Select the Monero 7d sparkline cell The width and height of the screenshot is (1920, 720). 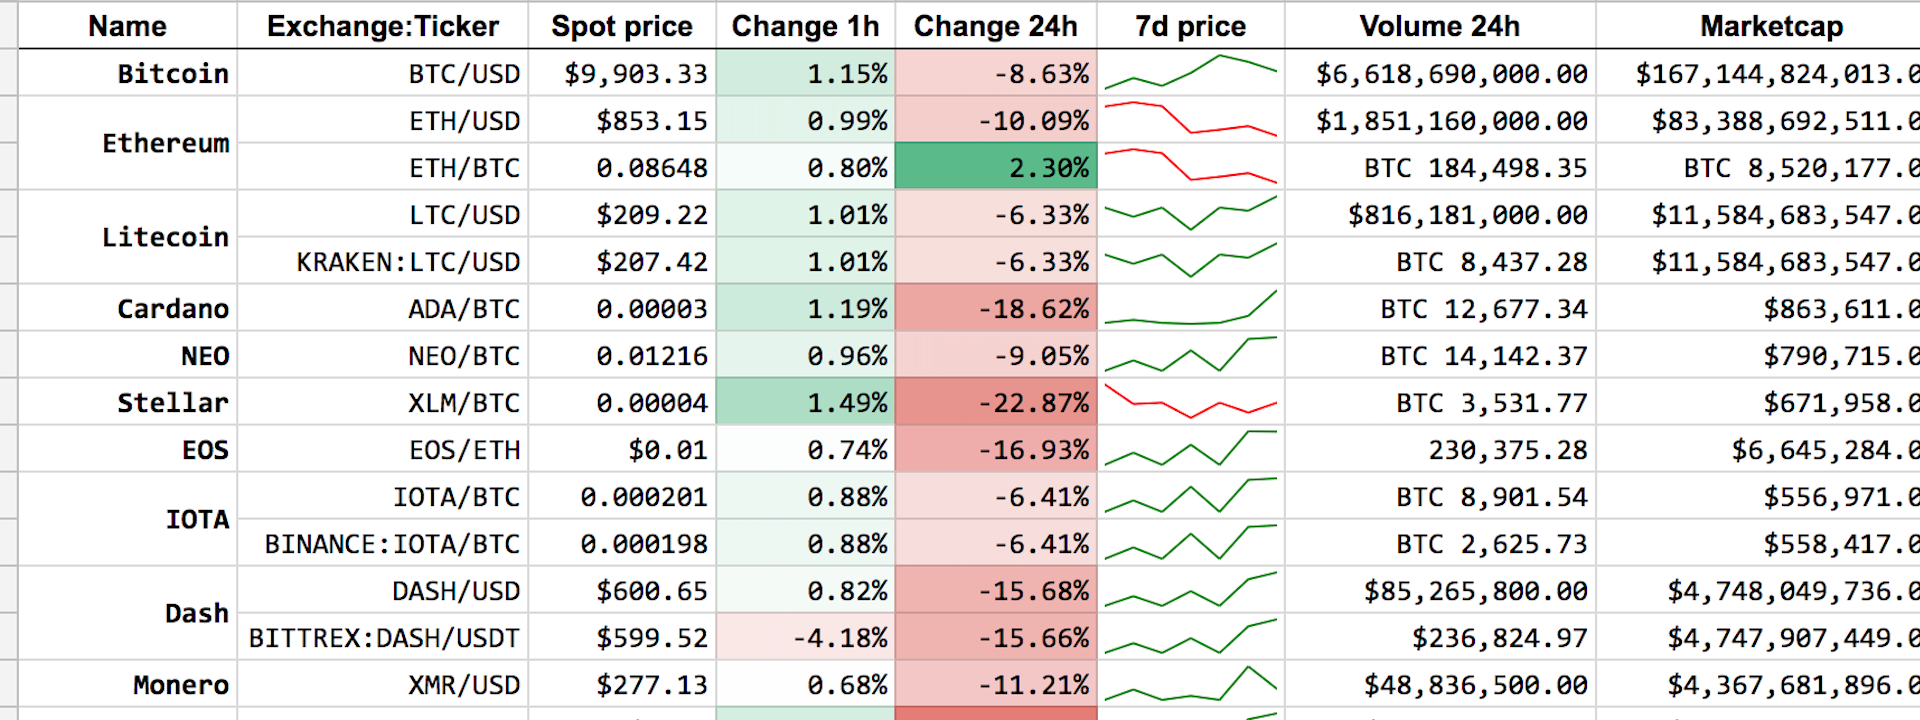point(1190,684)
